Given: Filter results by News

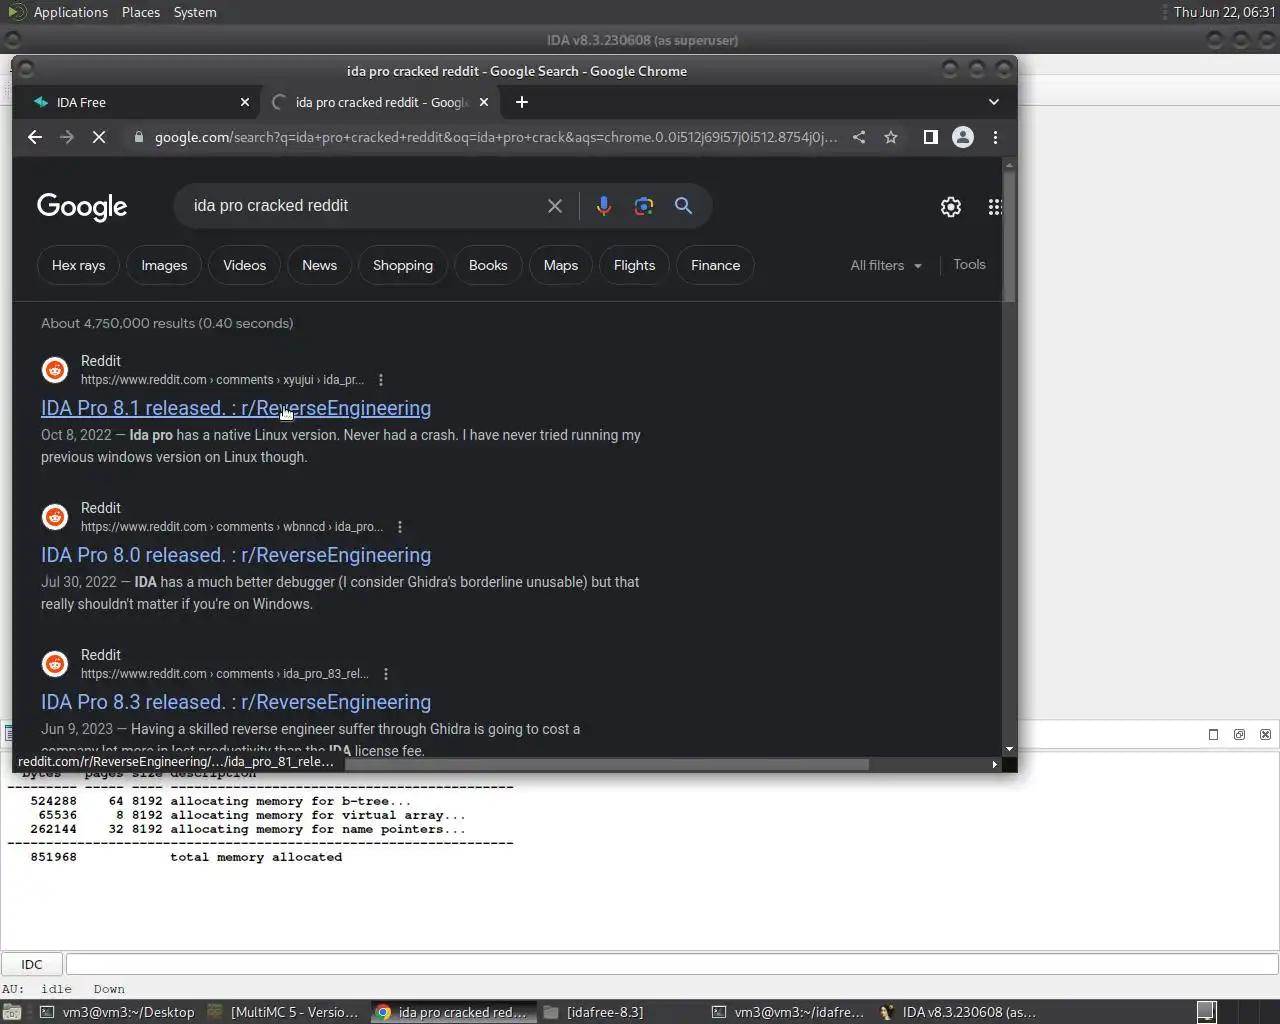Looking at the screenshot, I should (x=320, y=265).
